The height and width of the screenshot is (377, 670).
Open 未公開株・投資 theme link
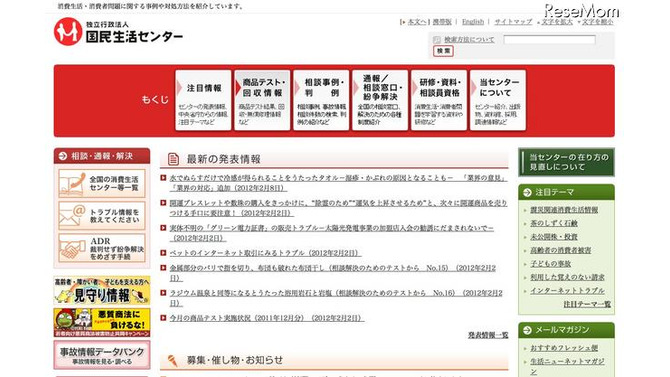click(x=554, y=236)
